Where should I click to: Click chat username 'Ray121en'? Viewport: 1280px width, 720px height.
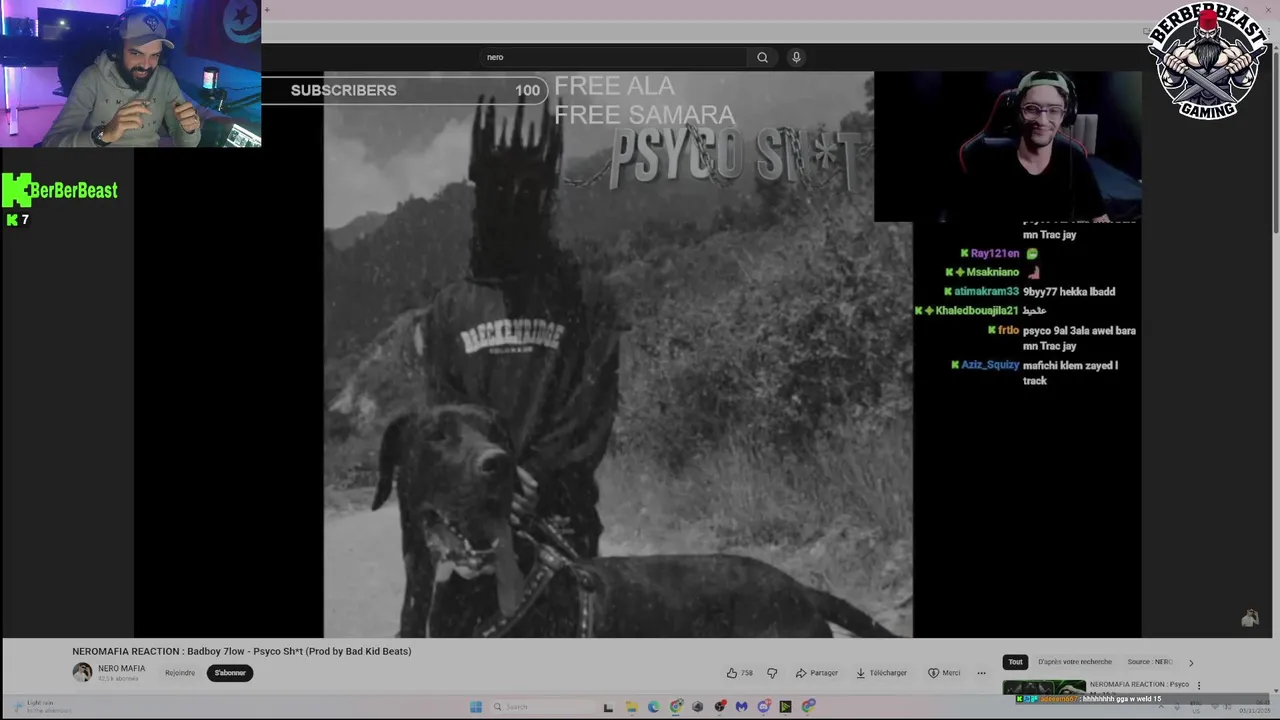[x=995, y=254]
